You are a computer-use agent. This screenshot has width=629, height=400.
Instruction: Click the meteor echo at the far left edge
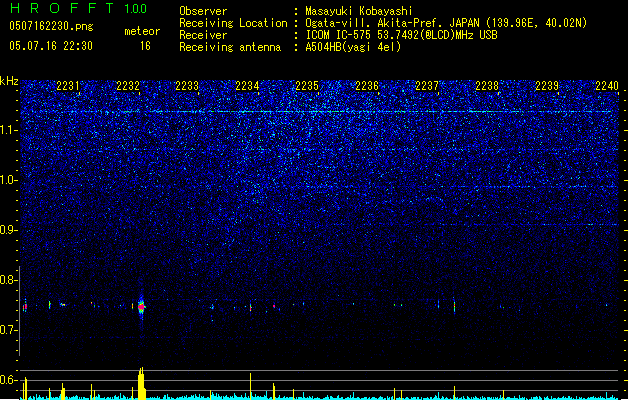click(25, 307)
